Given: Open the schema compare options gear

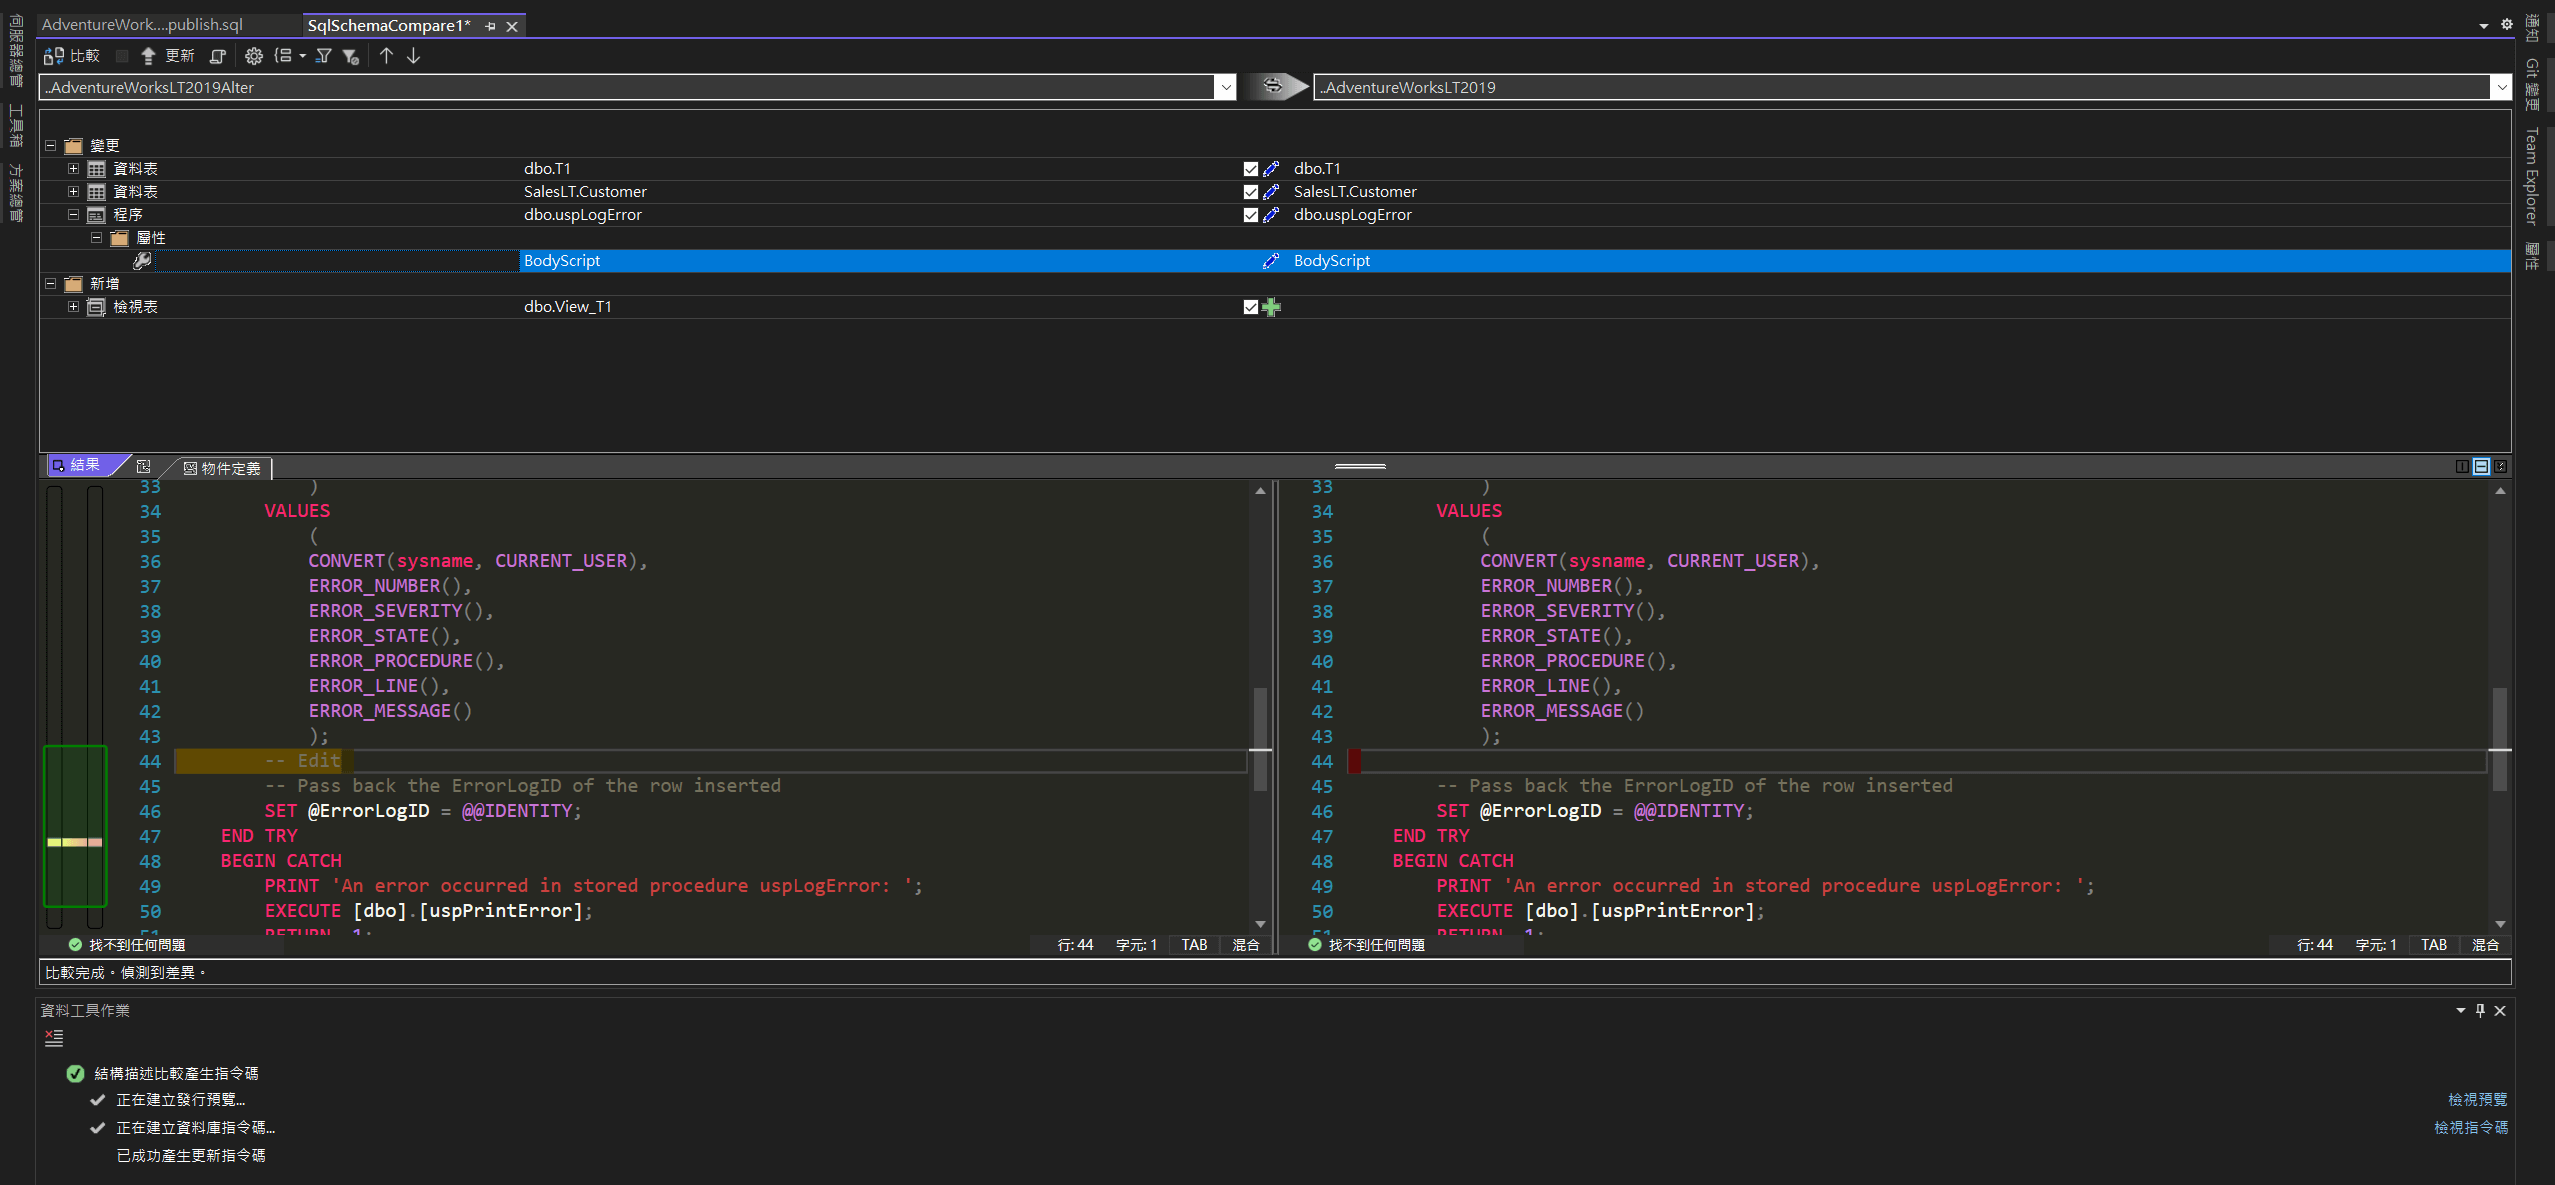Looking at the screenshot, I should [x=253, y=56].
